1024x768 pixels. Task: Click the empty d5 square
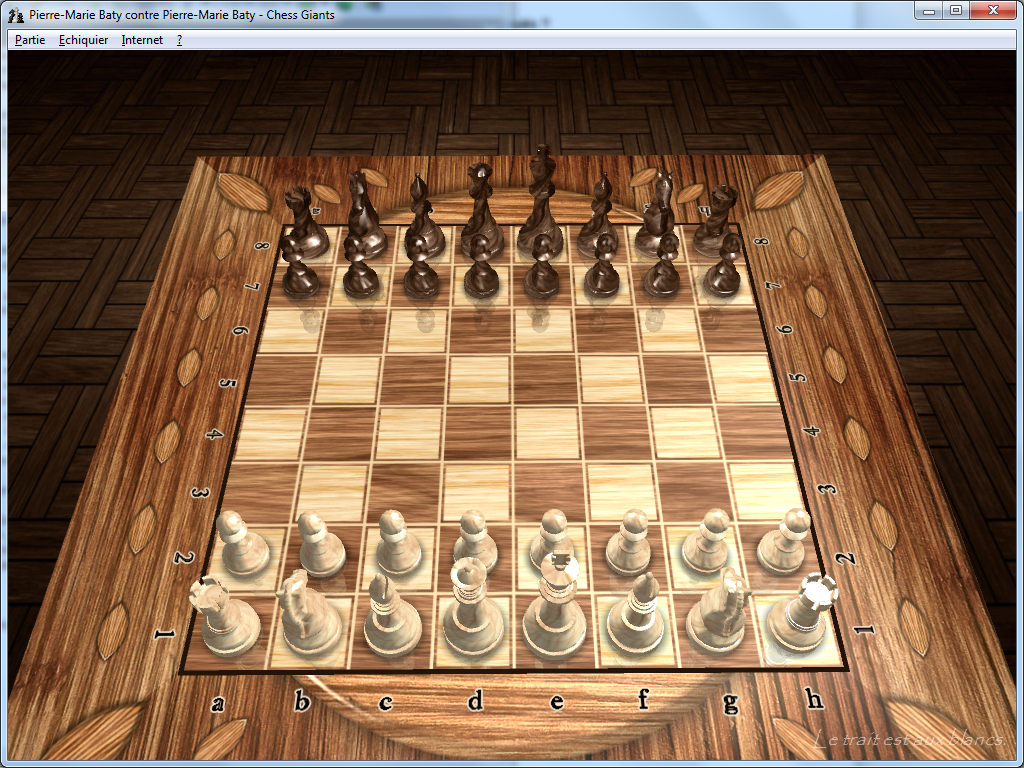481,379
